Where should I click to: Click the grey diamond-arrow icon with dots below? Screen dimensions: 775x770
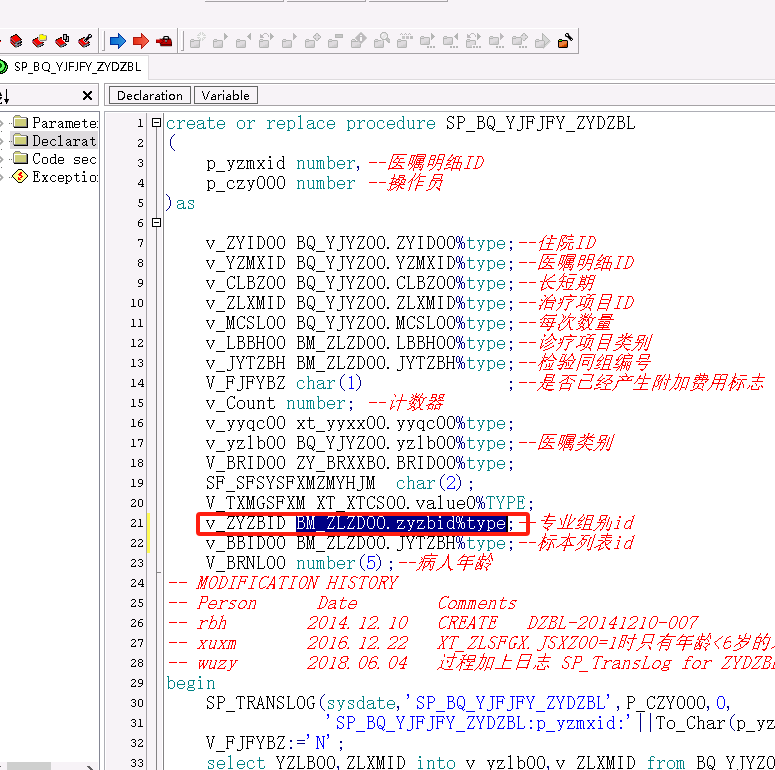tap(519, 41)
